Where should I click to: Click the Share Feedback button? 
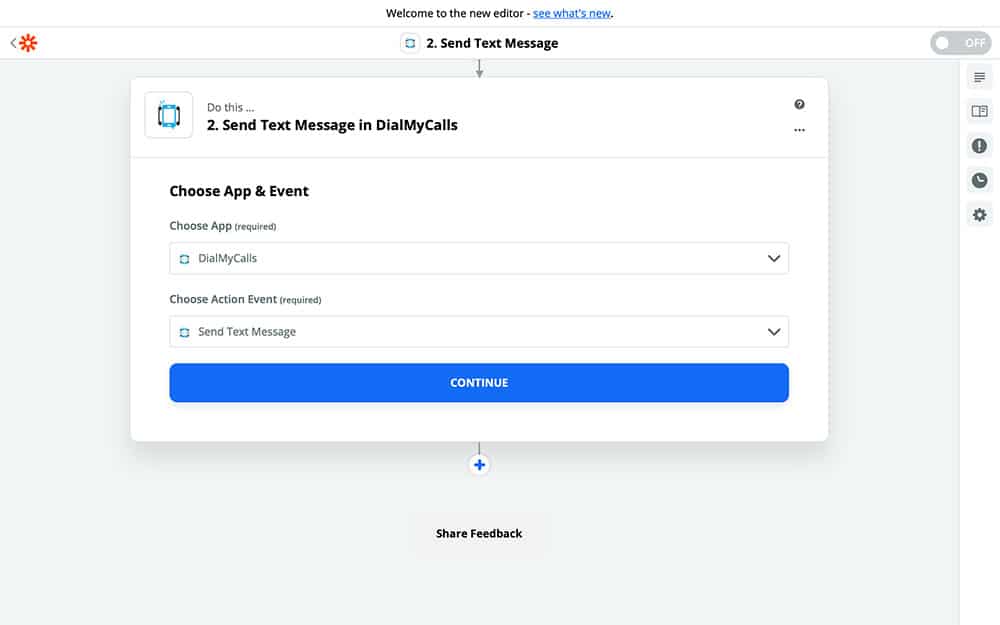[x=479, y=534]
